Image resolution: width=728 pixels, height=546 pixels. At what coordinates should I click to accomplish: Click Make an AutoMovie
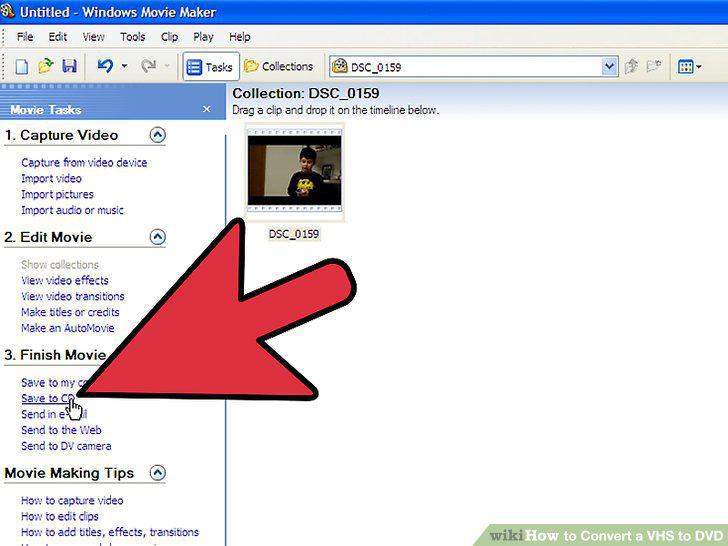coord(67,328)
